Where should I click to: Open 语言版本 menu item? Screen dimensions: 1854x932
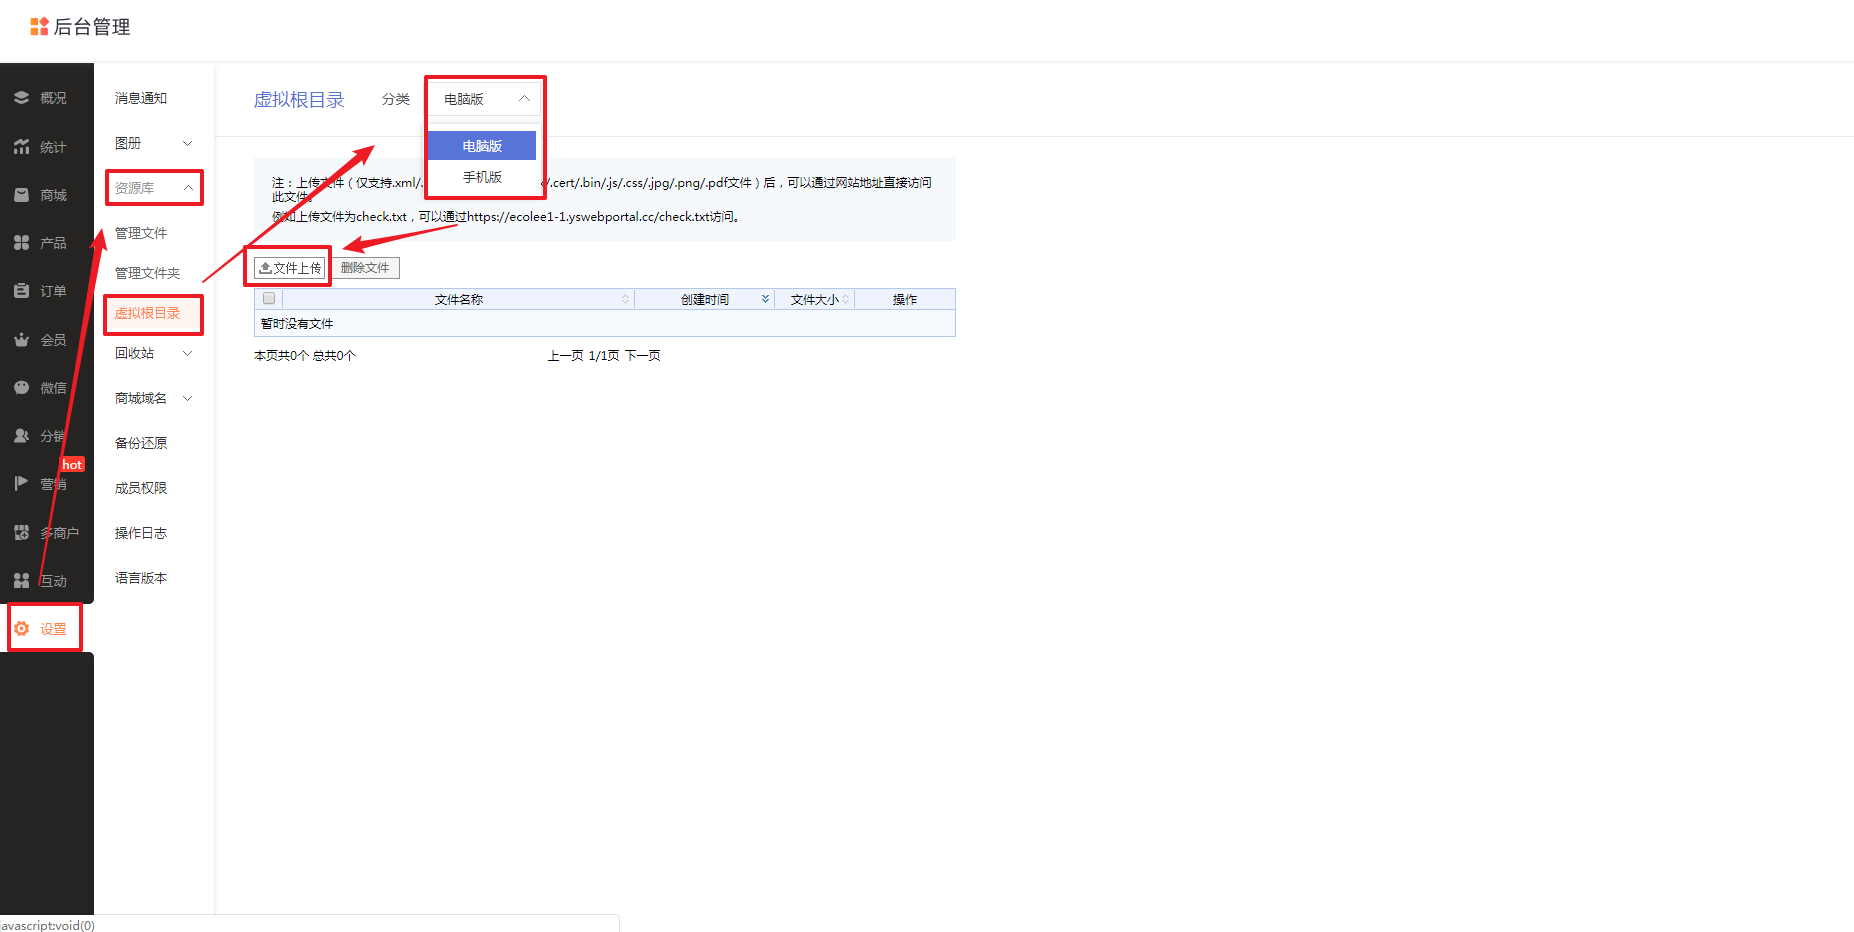pyautogui.click(x=141, y=578)
